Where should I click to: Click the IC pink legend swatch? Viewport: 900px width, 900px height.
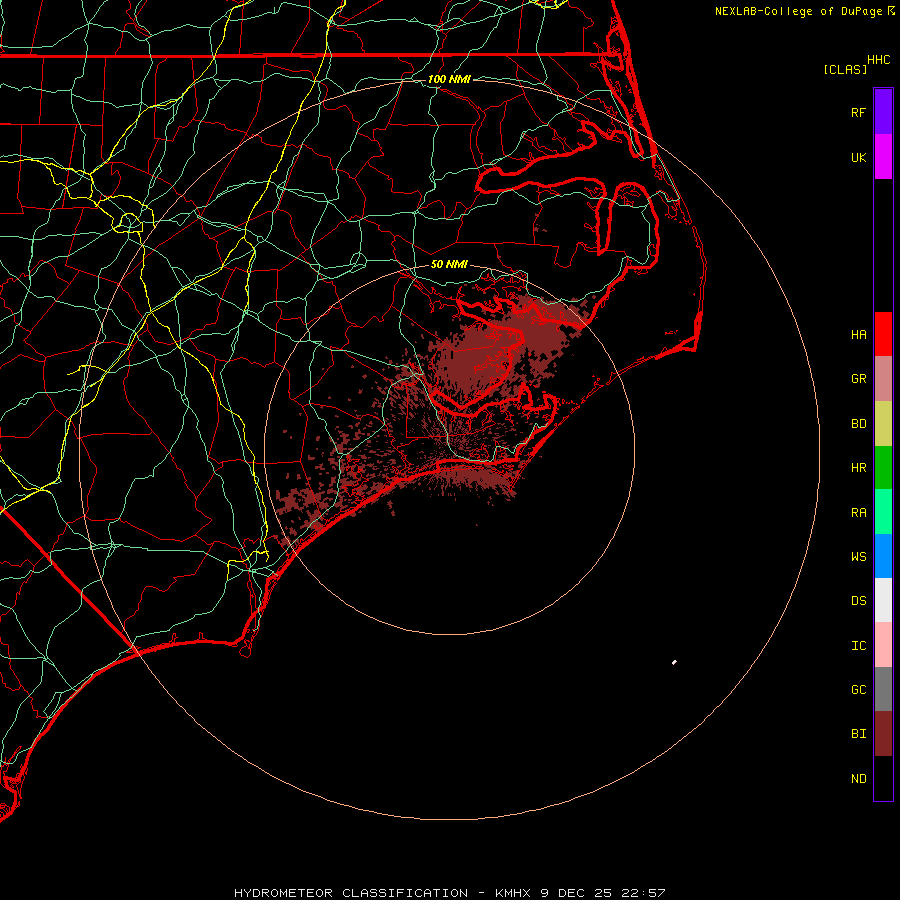tap(883, 645)
